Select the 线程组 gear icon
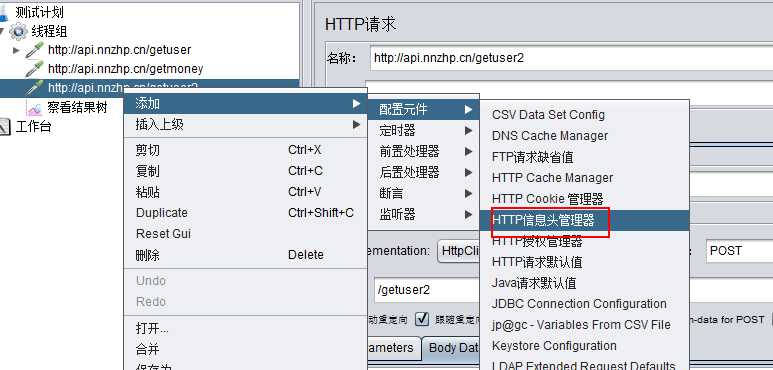Screen dimensions: 773x370 pyautogui.click(x=18, y=32)
